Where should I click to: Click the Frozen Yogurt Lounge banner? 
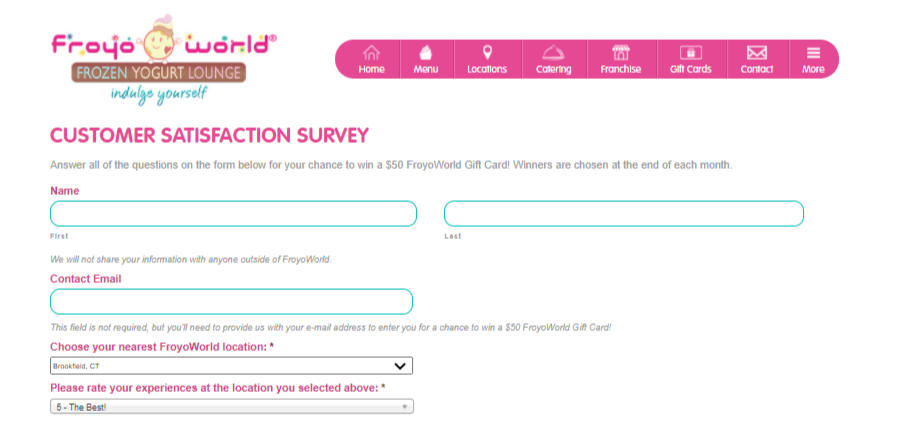pos(159,73)
